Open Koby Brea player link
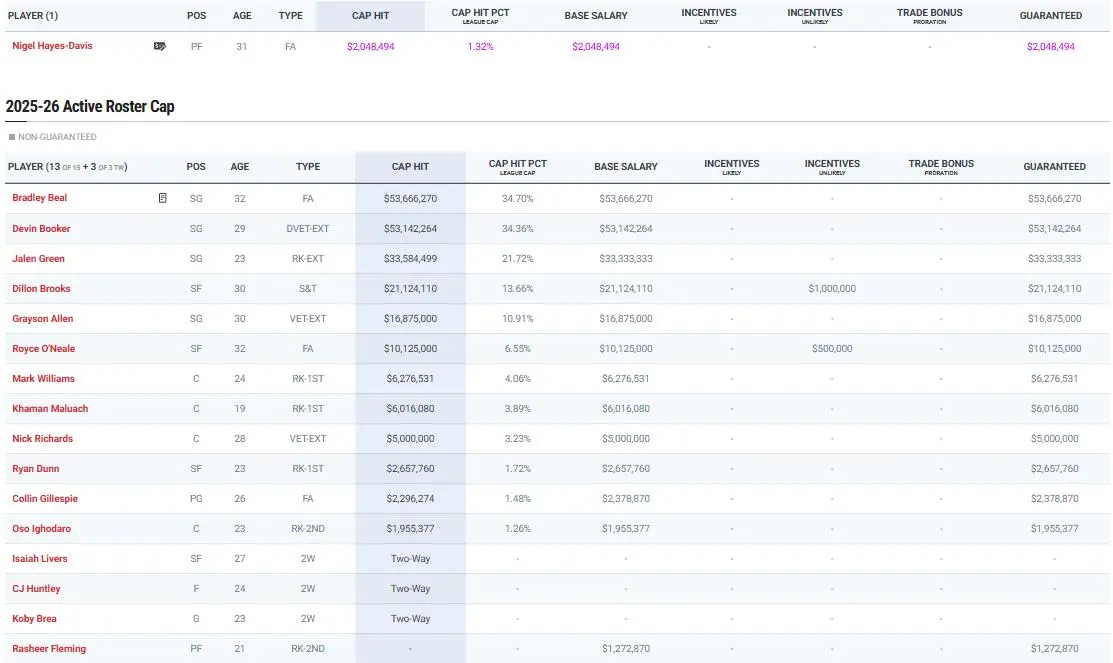Viewport: 1113px width, 663px height. (34, 618)
